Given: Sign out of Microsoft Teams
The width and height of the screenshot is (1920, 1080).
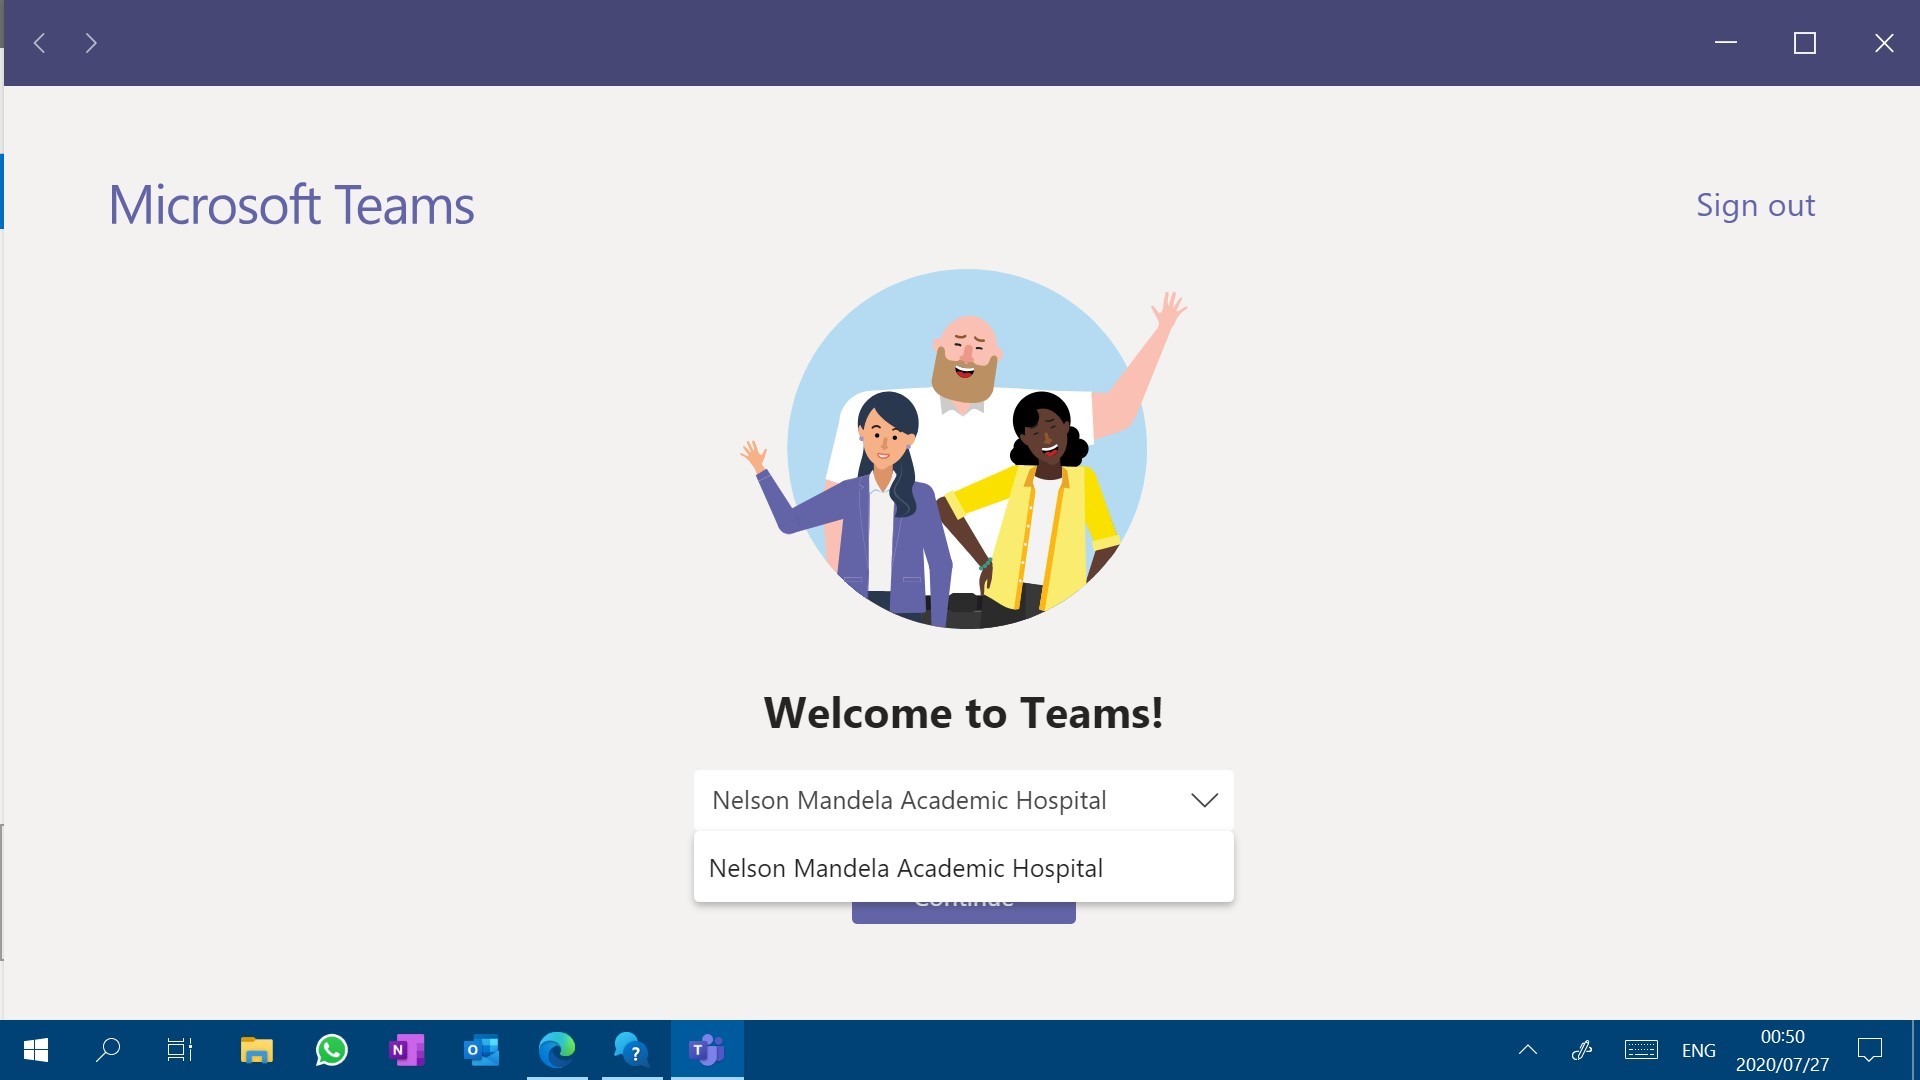Looking at the screenshot, I should click(1755, 204).
